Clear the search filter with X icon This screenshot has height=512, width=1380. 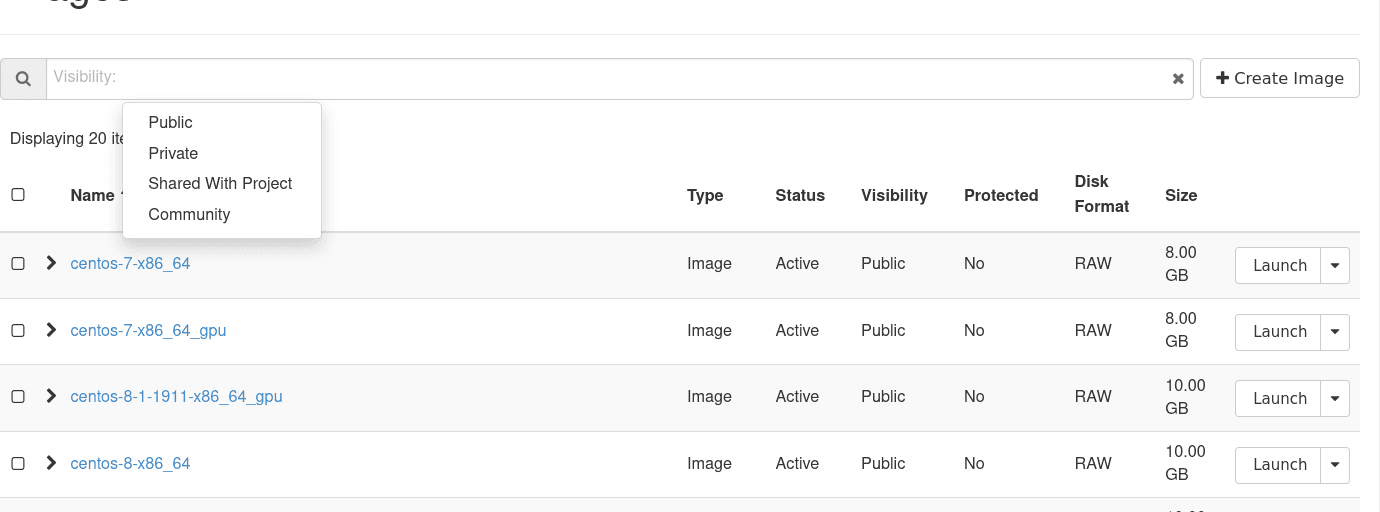tap(1178, 79)
